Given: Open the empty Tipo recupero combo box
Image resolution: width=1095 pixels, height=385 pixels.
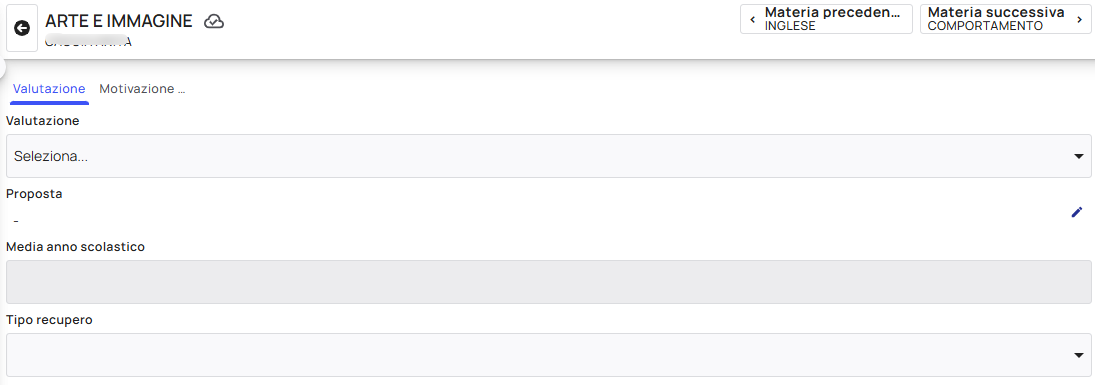Looking at the screenshot, I should pyautogui.click(x=548, y=355).
